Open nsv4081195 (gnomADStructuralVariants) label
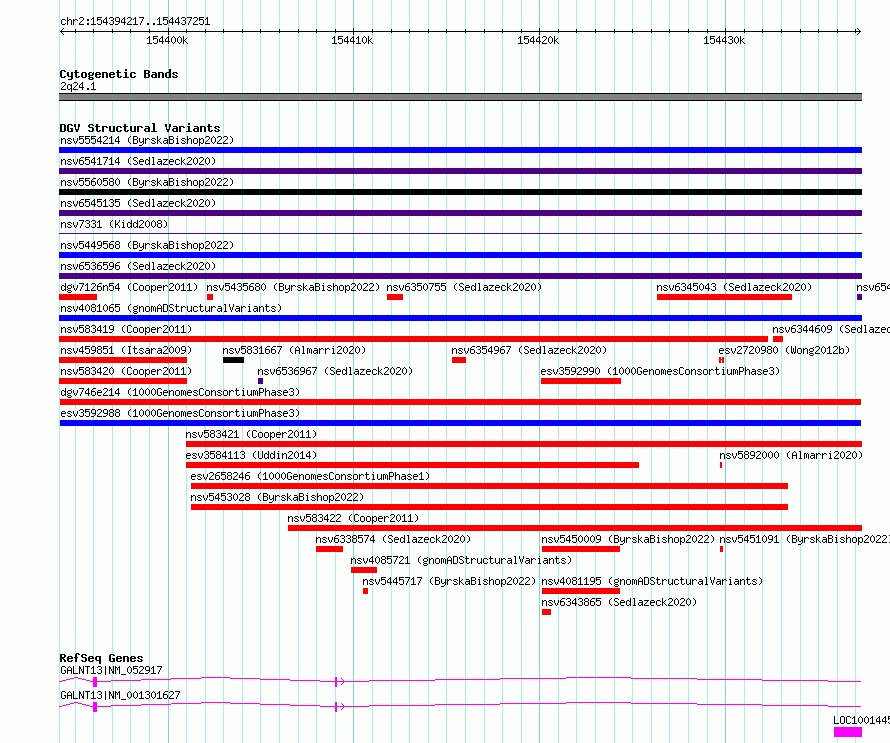 coord(652,581)
